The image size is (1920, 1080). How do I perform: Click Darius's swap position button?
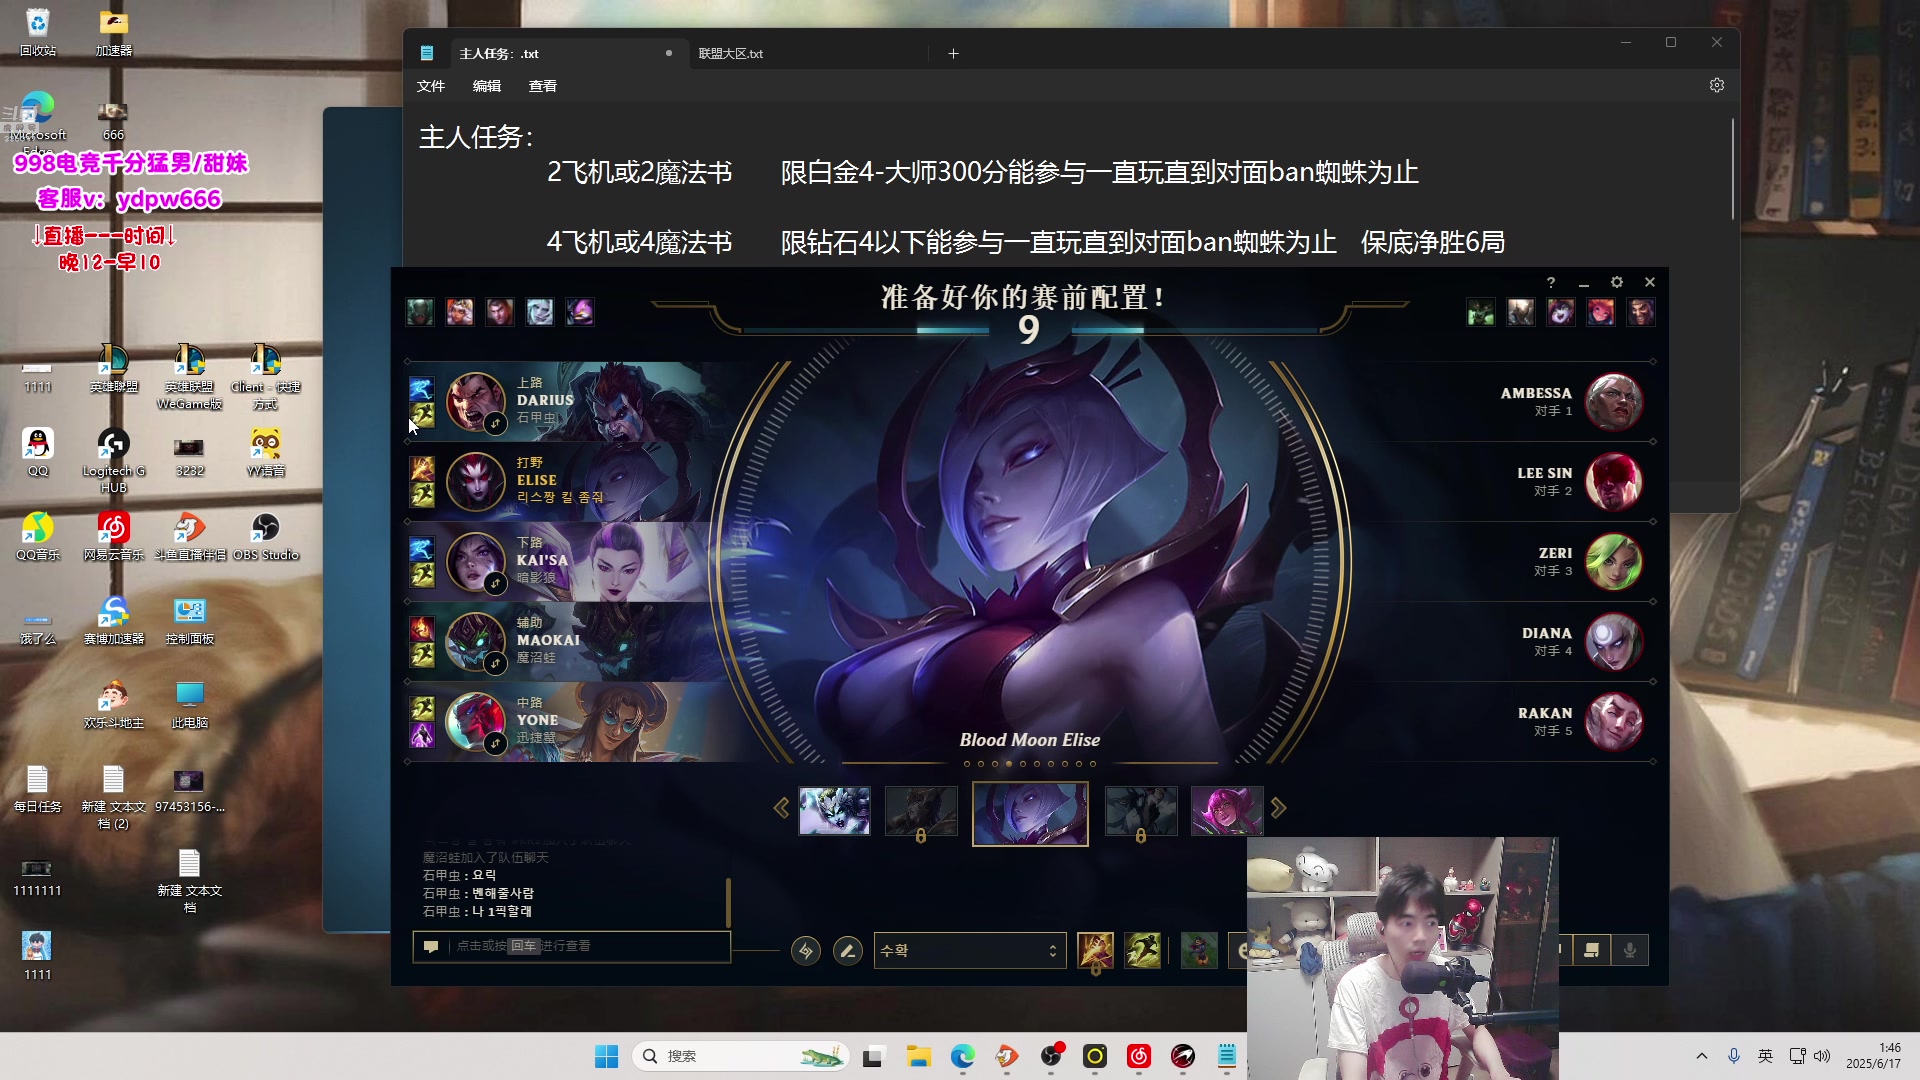click(x=495, y=424)
